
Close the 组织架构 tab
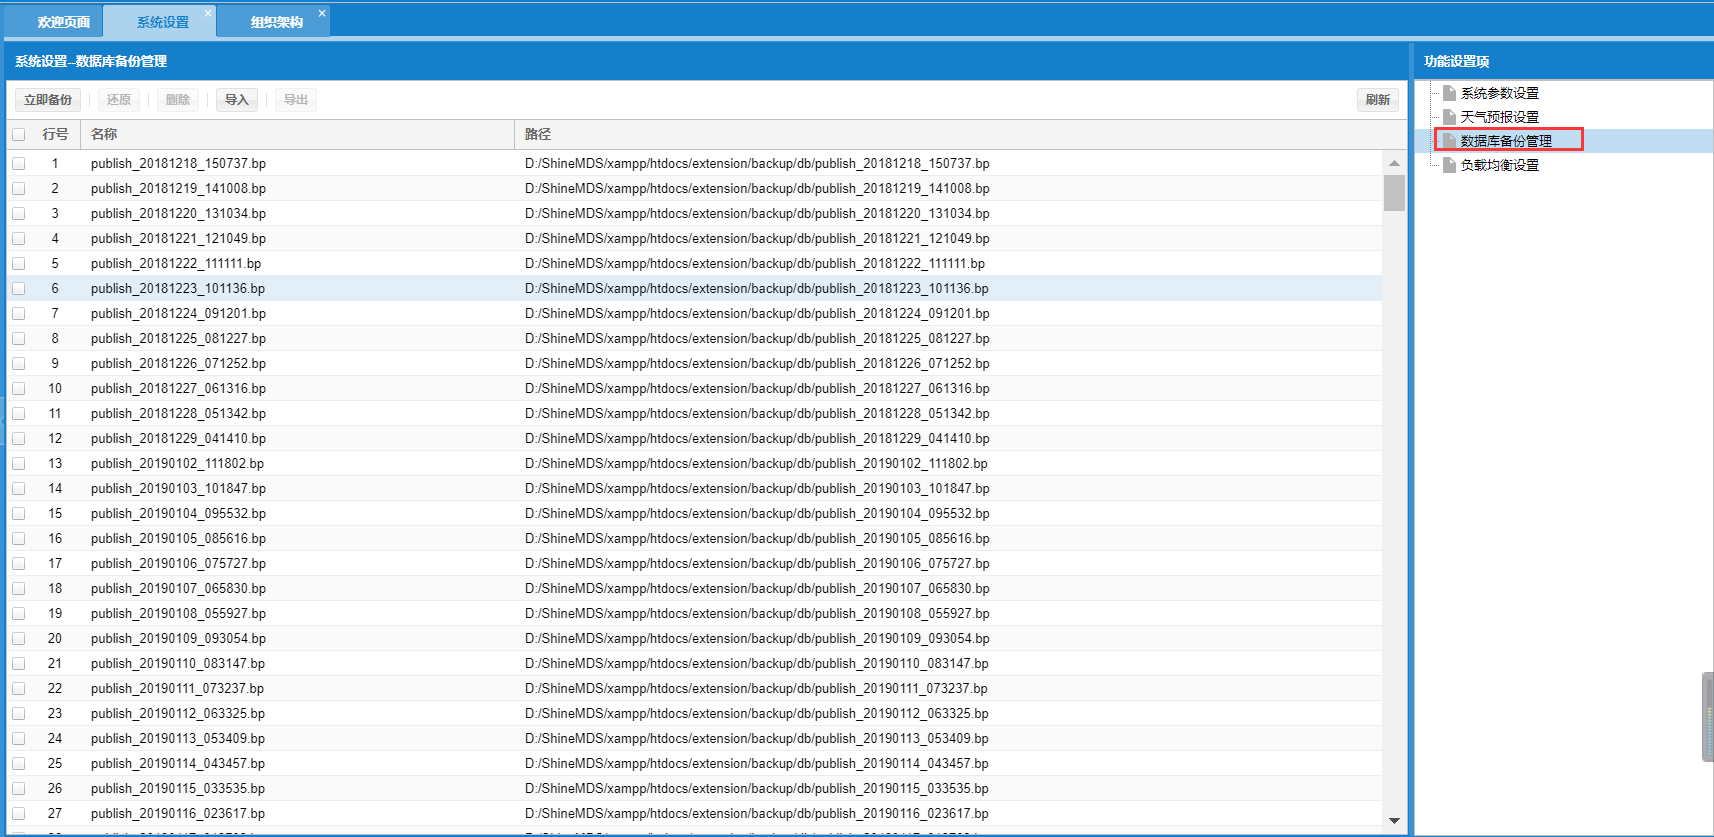coord(322,13)
